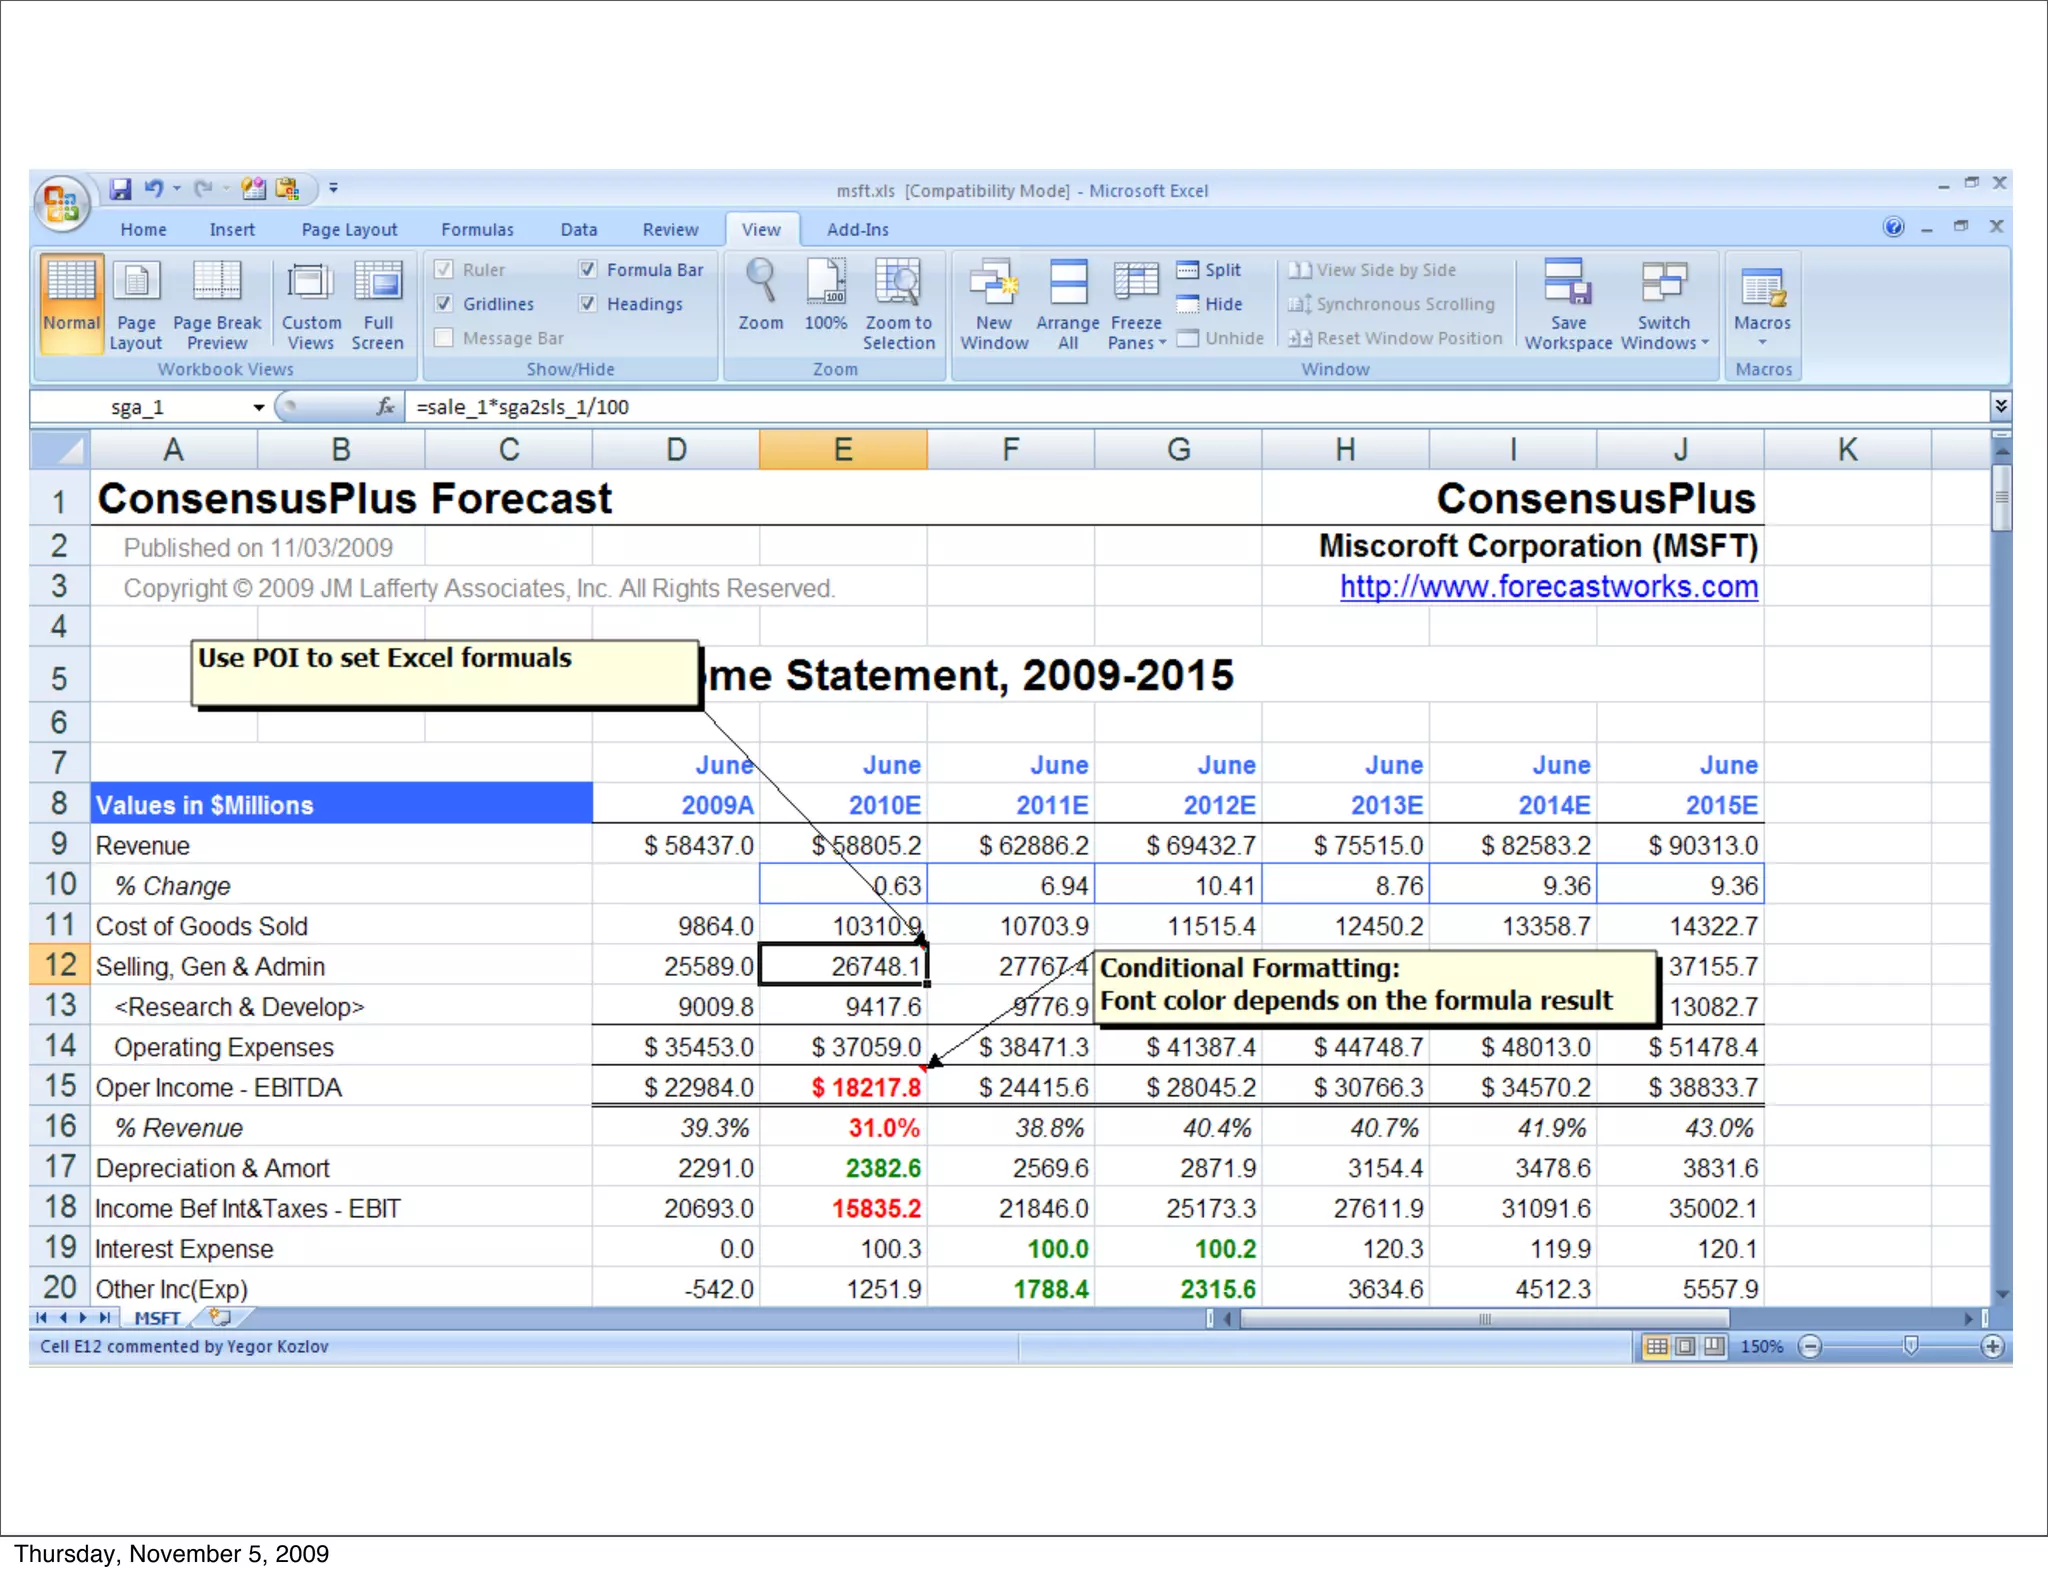Uncheck the Formula Bar checkbox
This screenshot has width=2048, height=1576.
click(588, 270)
